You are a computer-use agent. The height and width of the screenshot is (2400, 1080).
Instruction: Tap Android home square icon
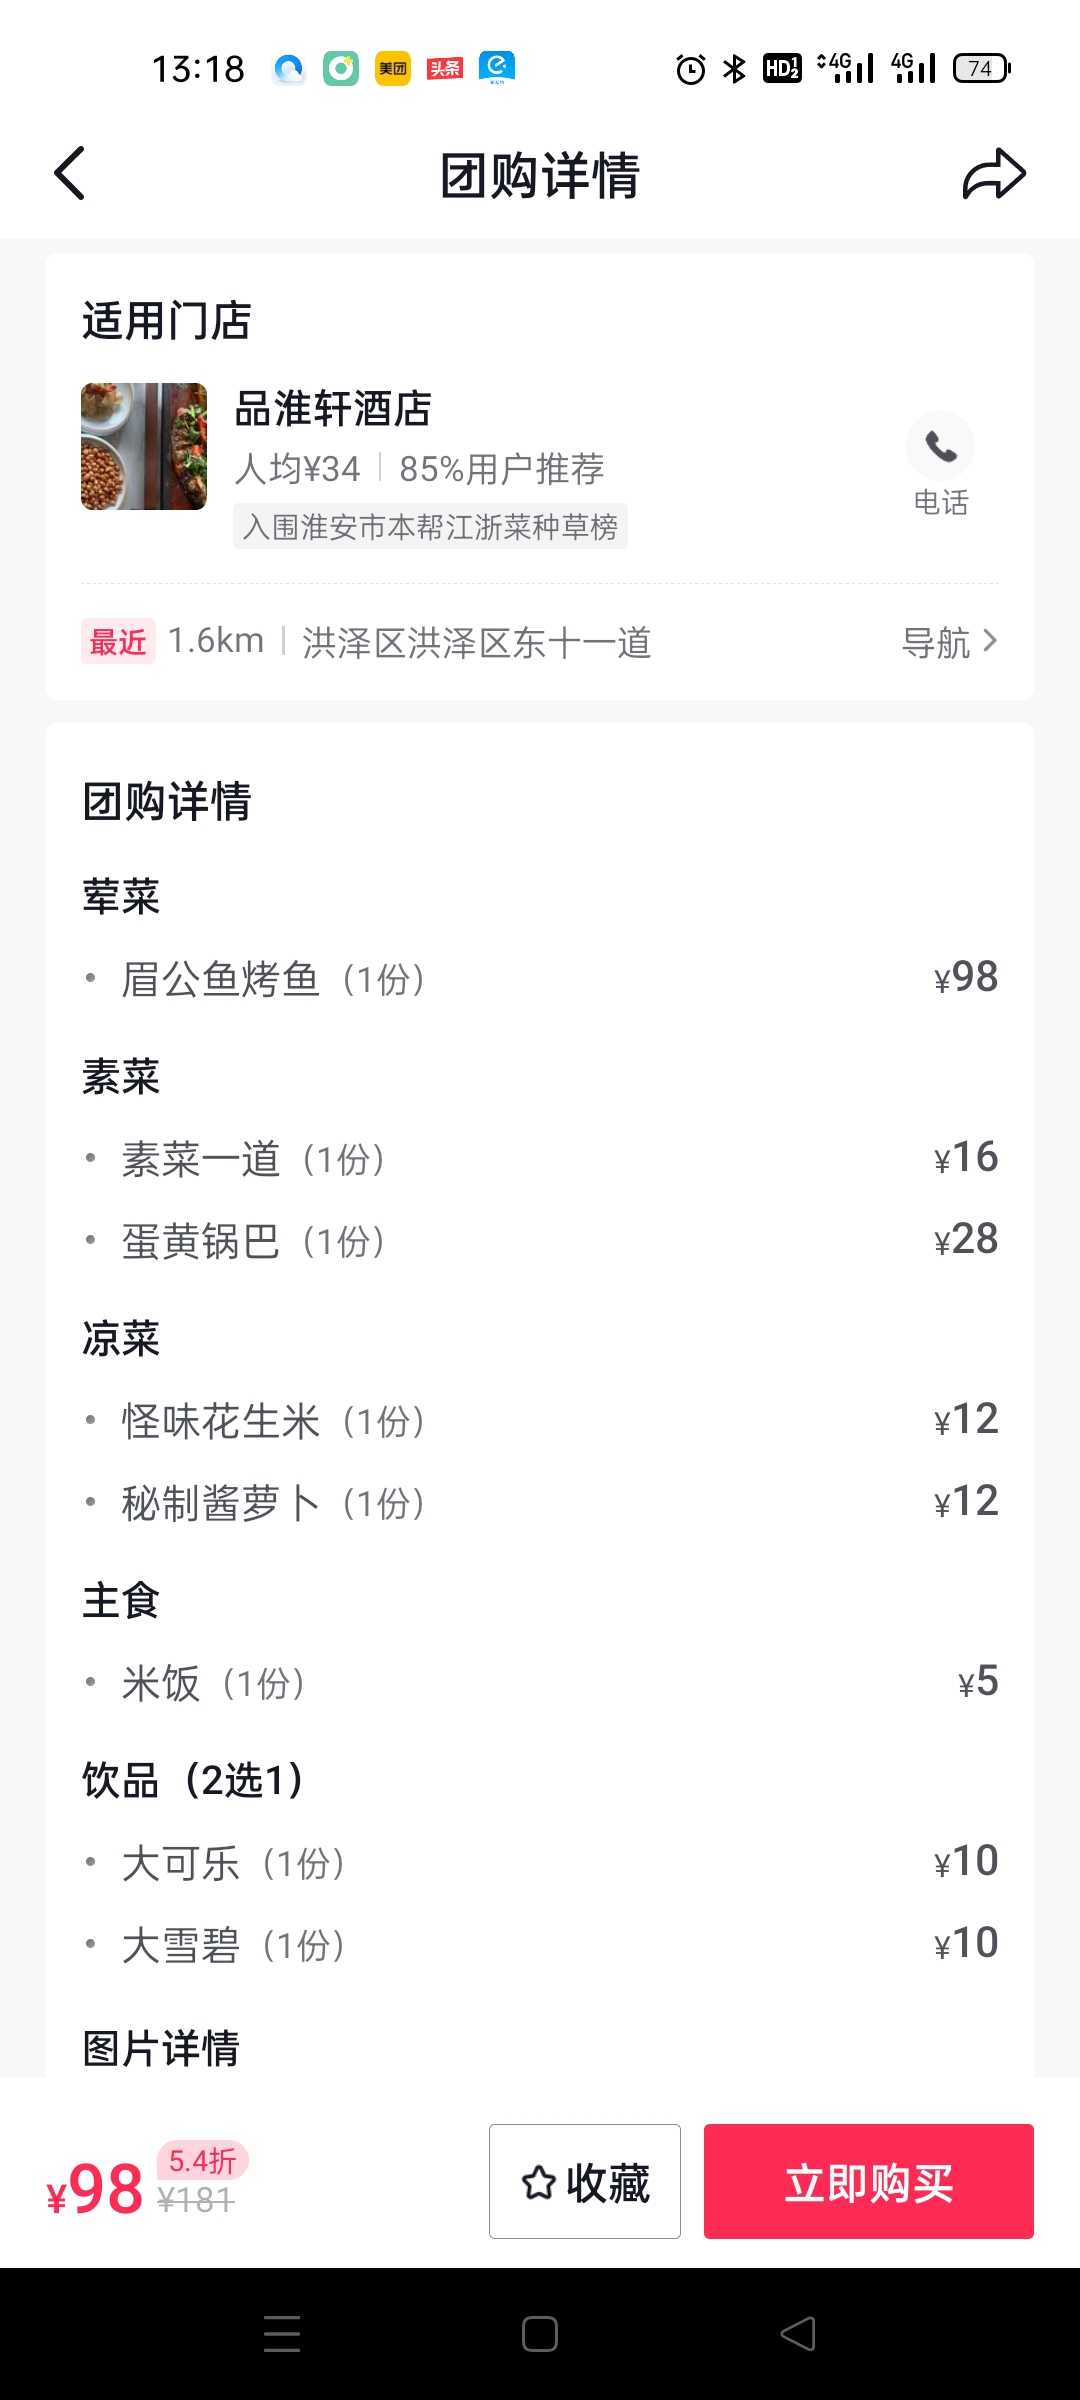click(x=540, y=2334)
